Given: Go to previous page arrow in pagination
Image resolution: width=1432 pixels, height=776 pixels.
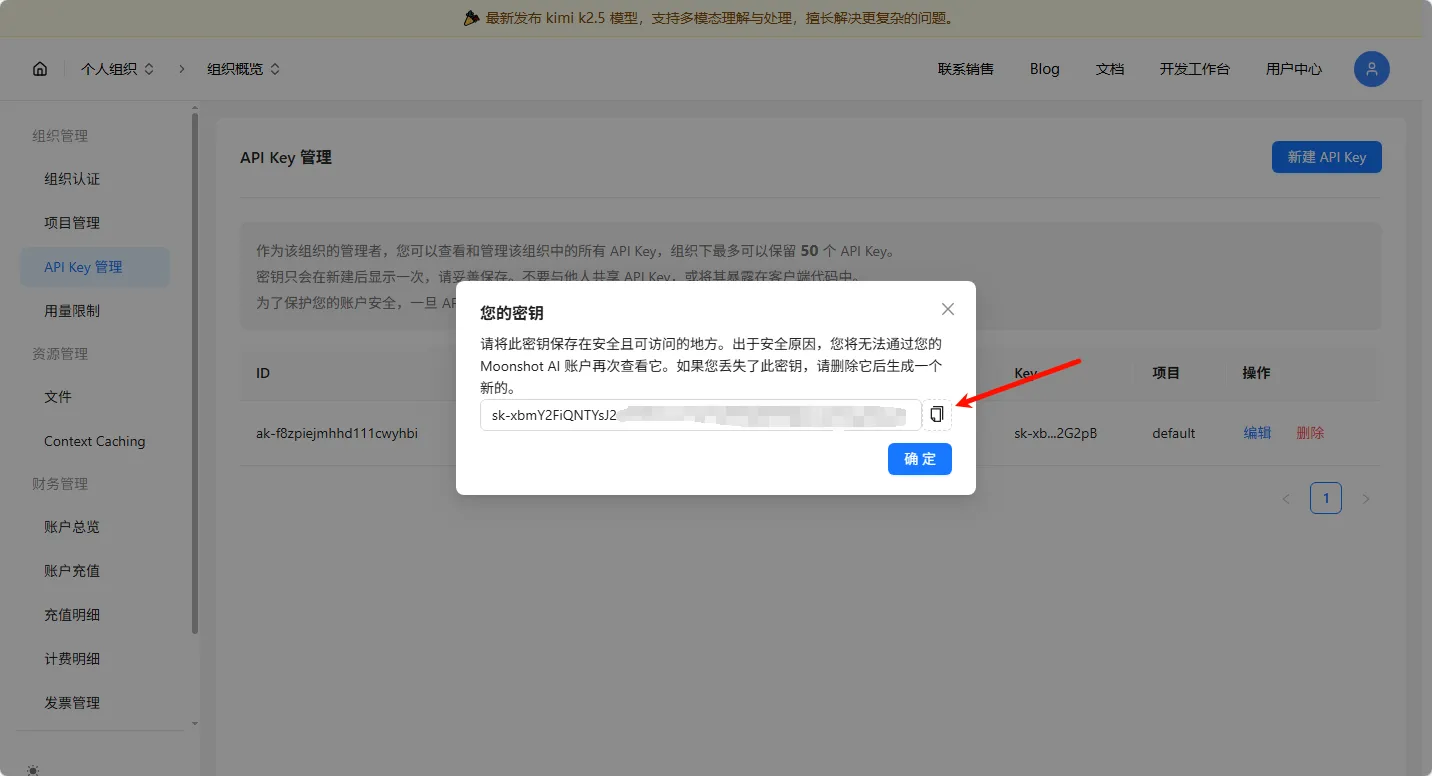Looking at the screenshot, I should tap(1286, 498).
